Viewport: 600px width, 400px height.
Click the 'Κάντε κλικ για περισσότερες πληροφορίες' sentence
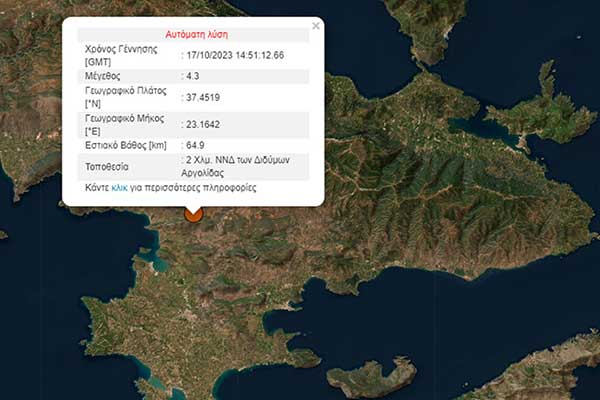[170, 187]
